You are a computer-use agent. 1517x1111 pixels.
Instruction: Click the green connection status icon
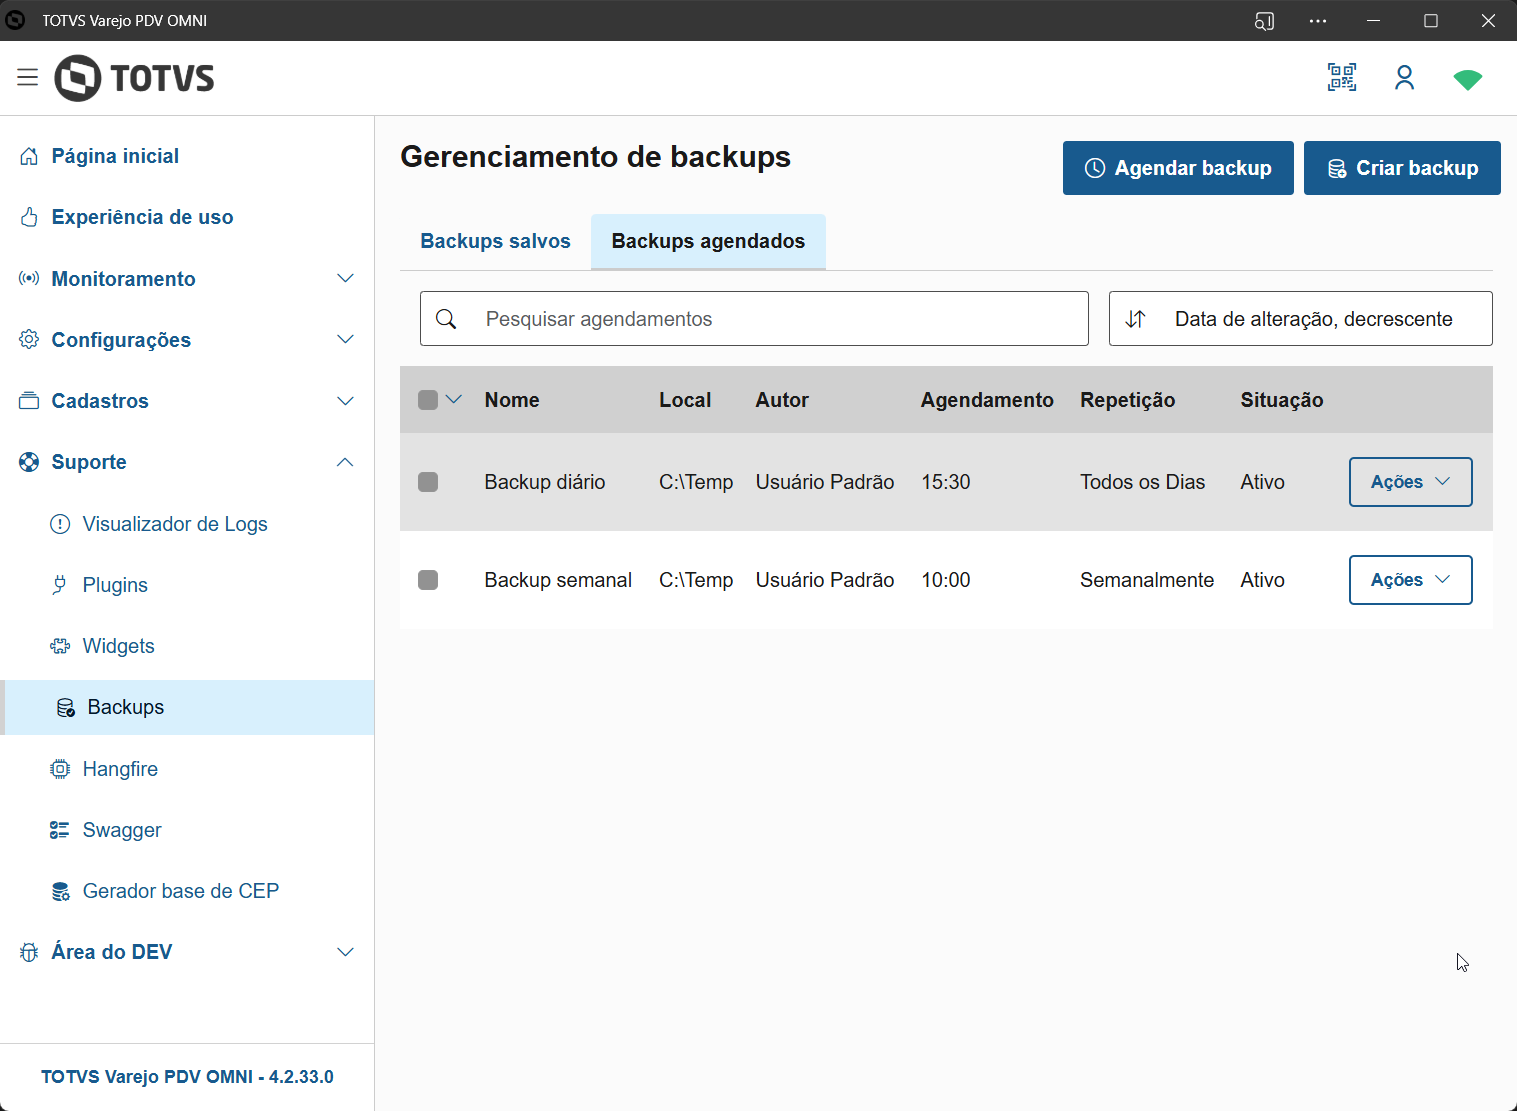(1467, 79)
